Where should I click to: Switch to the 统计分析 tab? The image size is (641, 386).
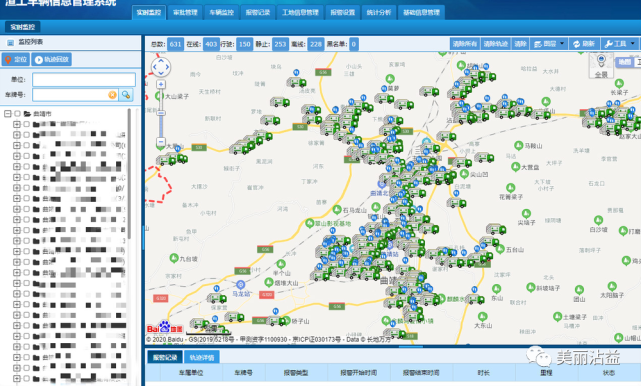379,13
